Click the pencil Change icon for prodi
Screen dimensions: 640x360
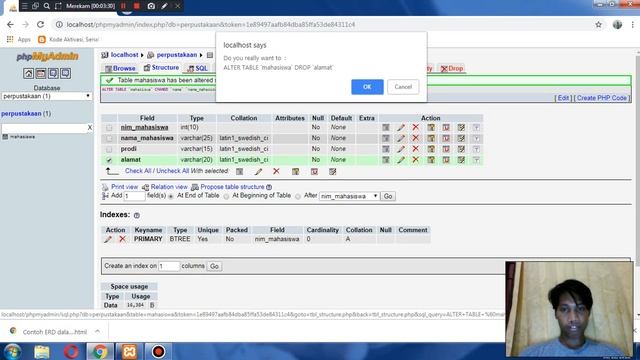pyautogui.click(x=401, y=149)
